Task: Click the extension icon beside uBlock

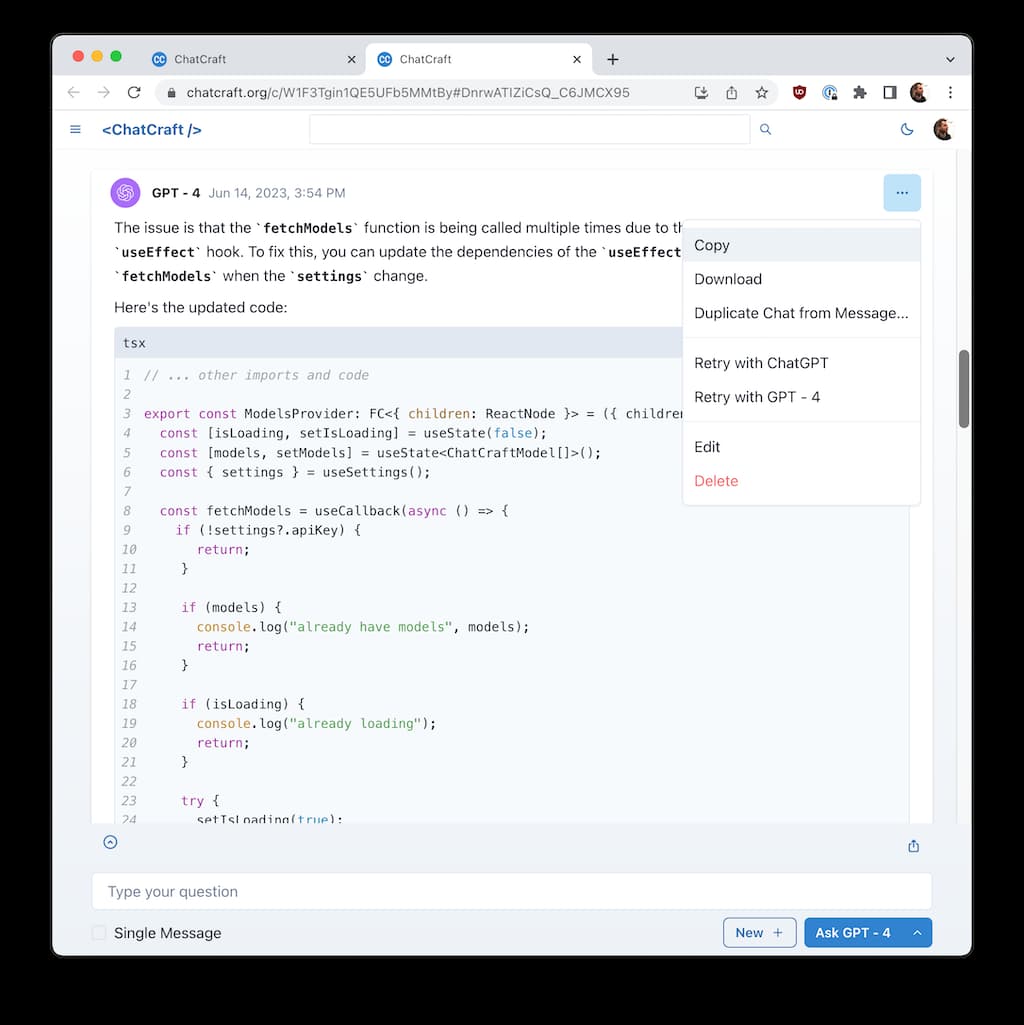Action: point(829,93)
